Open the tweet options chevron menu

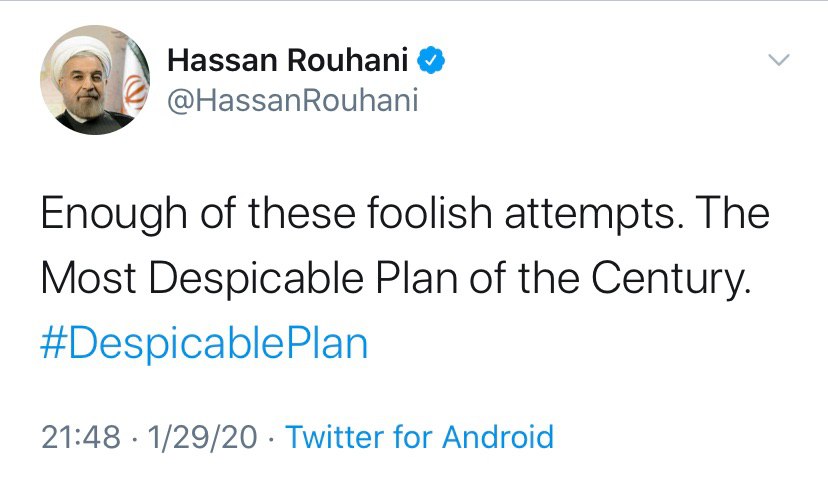pyautogui.click(x=778, y=61)
